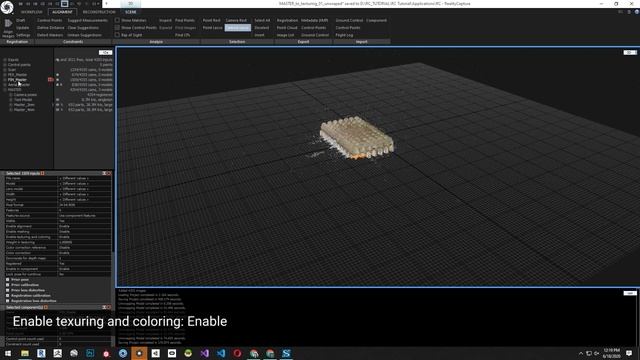Viewport: 640px width, 360px height.
Task: Select the highlighted layout icon in the title bar
Action: pyautogui.click(x=64, y=4)
